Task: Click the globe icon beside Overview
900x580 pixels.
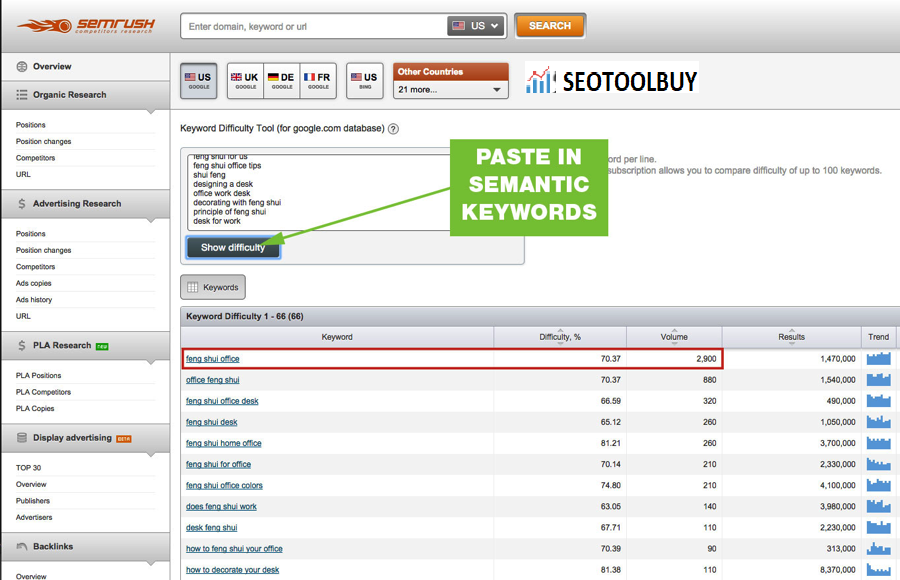Action: (x=22, y=67)
